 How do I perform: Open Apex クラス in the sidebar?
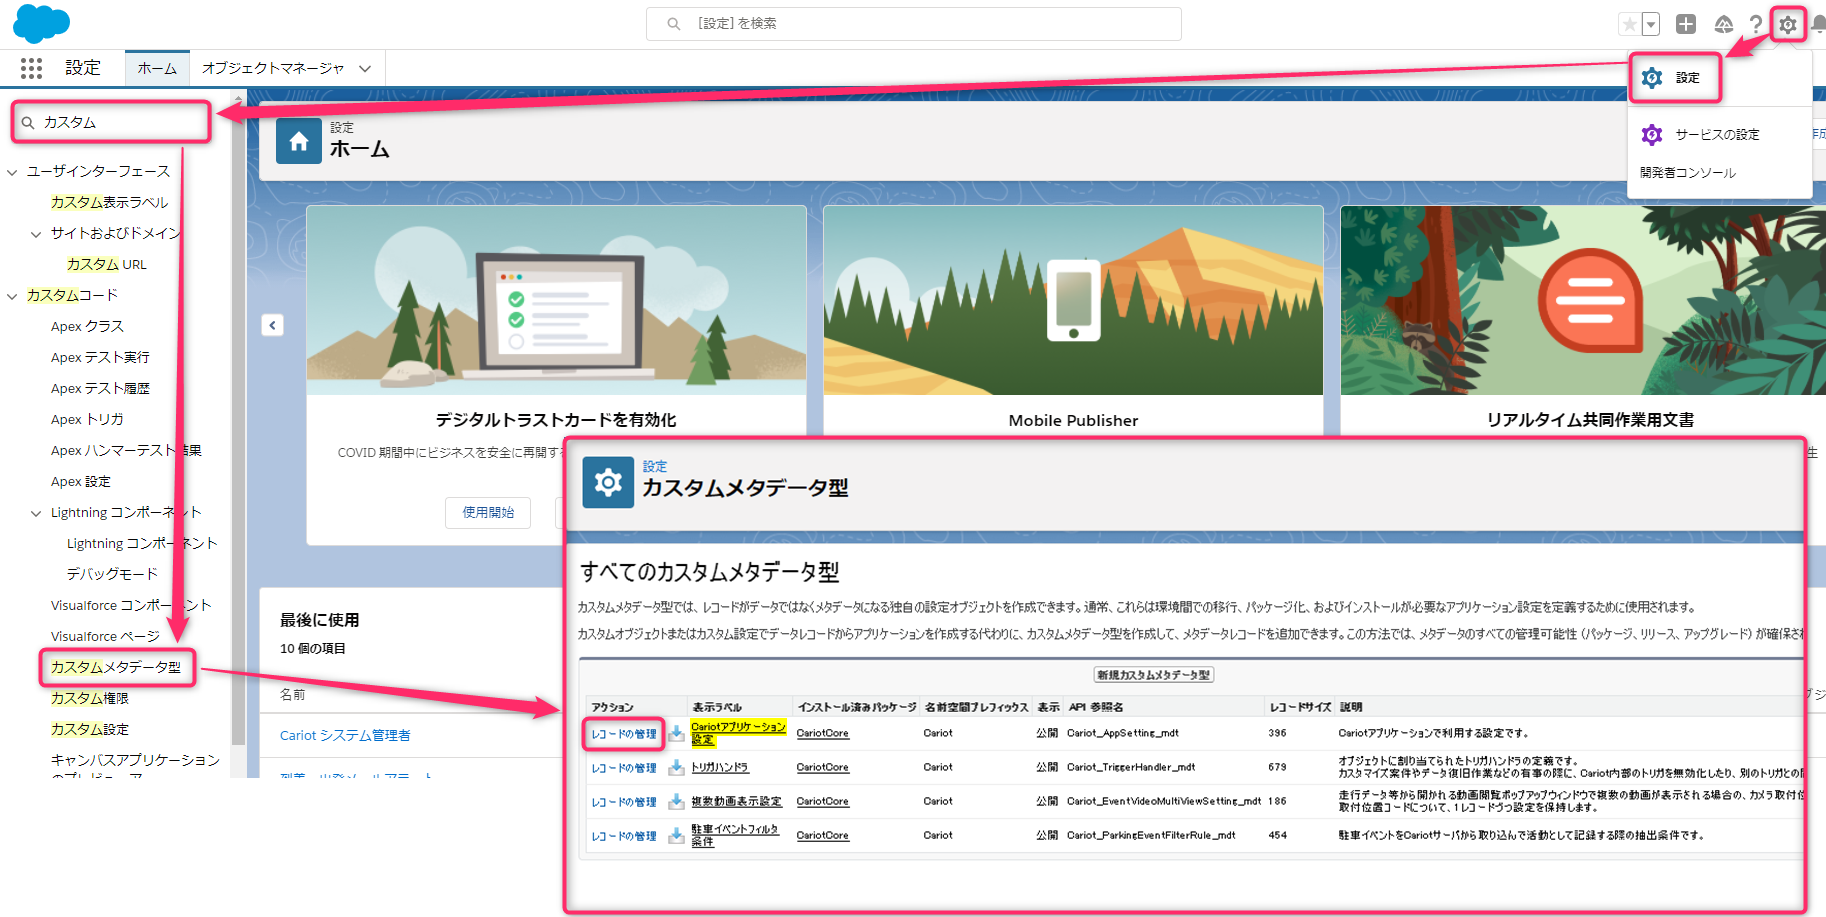point(87,326)
